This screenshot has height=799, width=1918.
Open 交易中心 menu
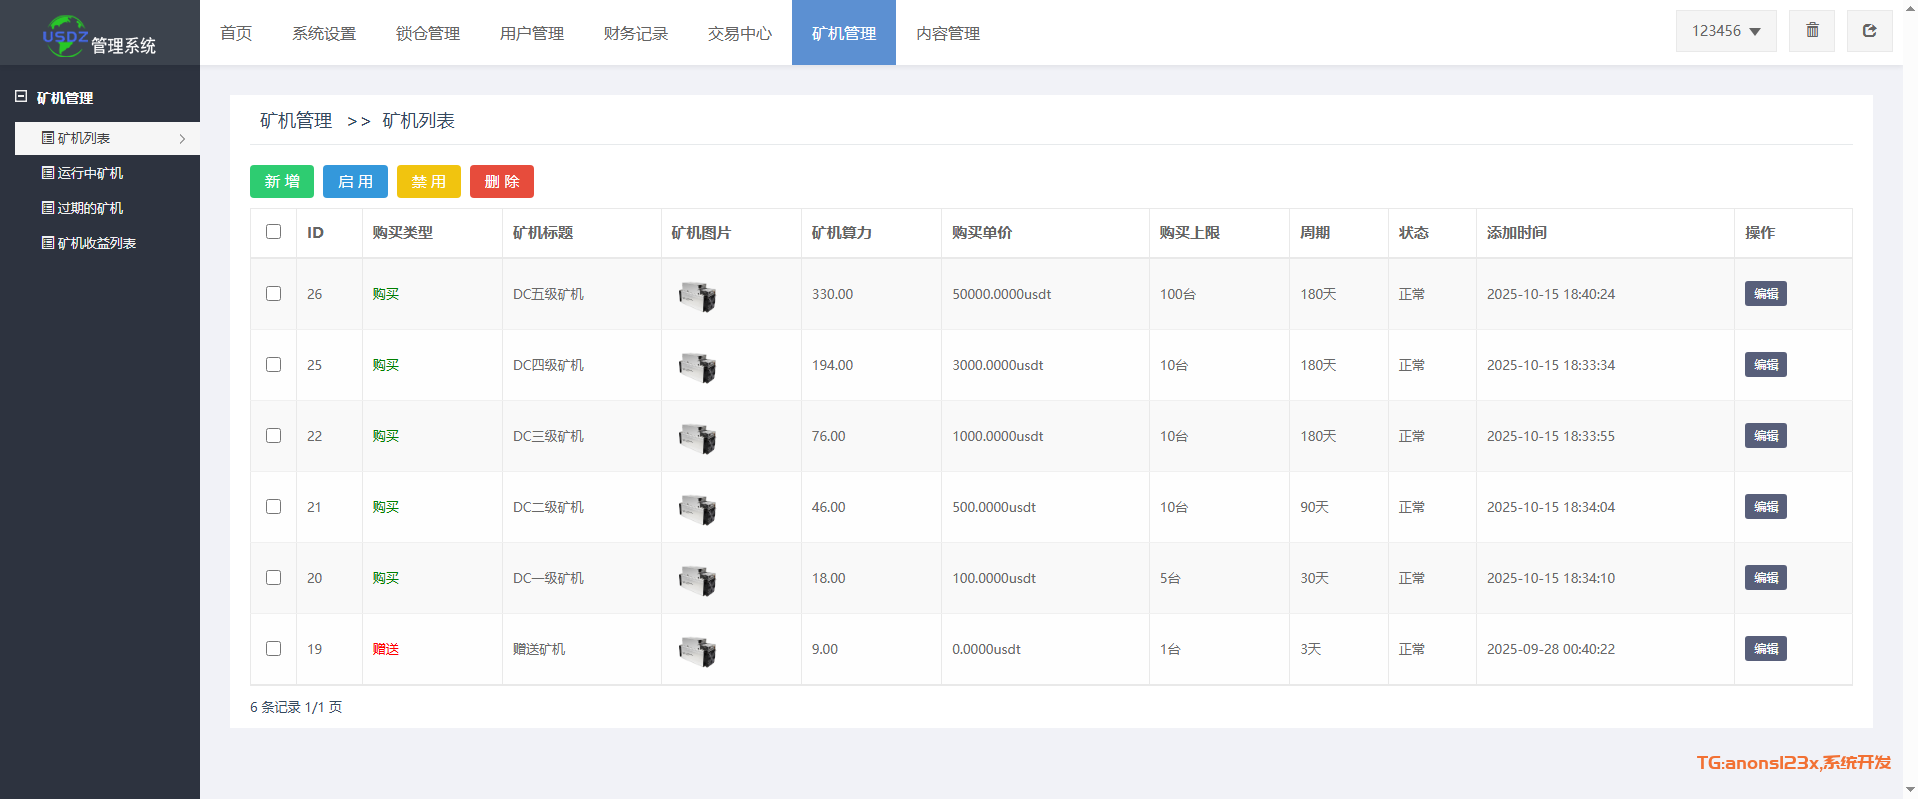(x=740, y=33)
